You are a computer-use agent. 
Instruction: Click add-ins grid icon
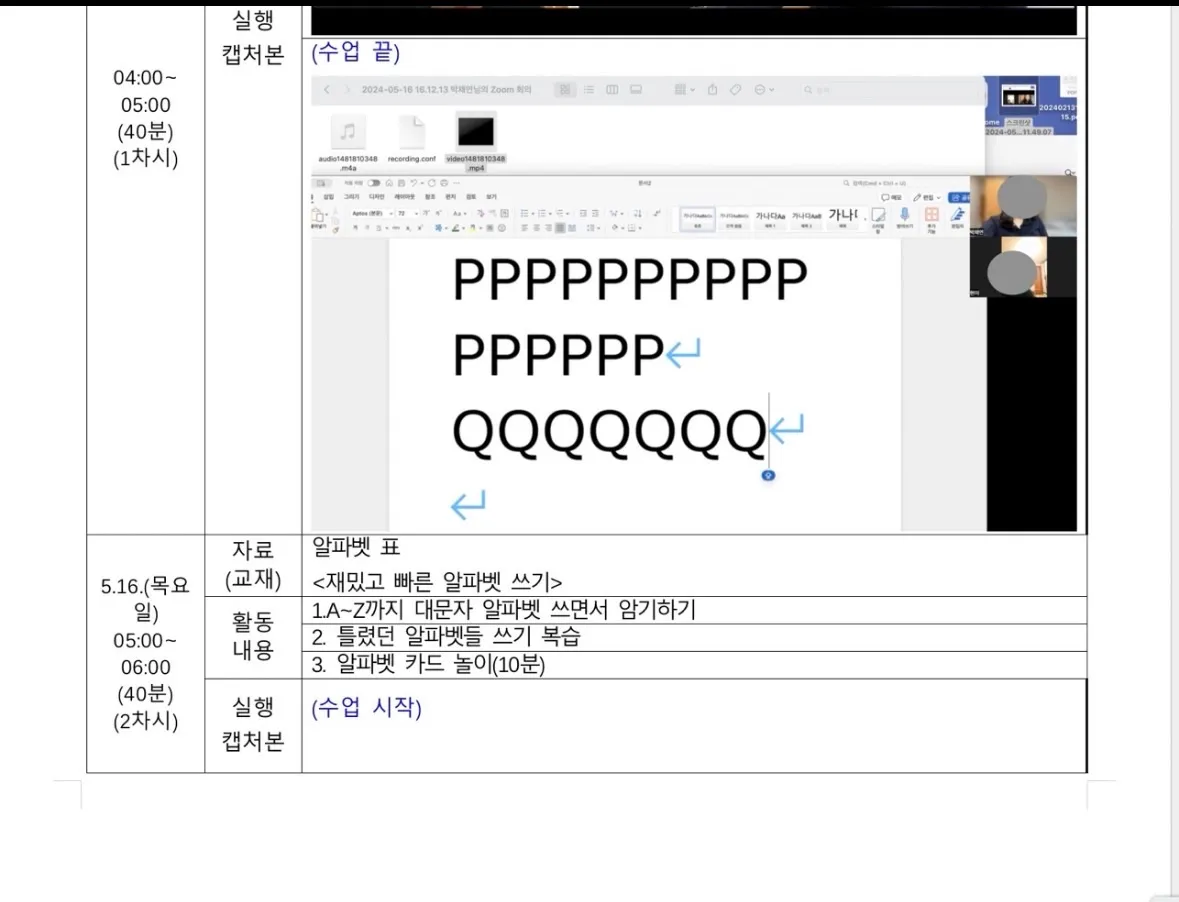coord(932,215)
